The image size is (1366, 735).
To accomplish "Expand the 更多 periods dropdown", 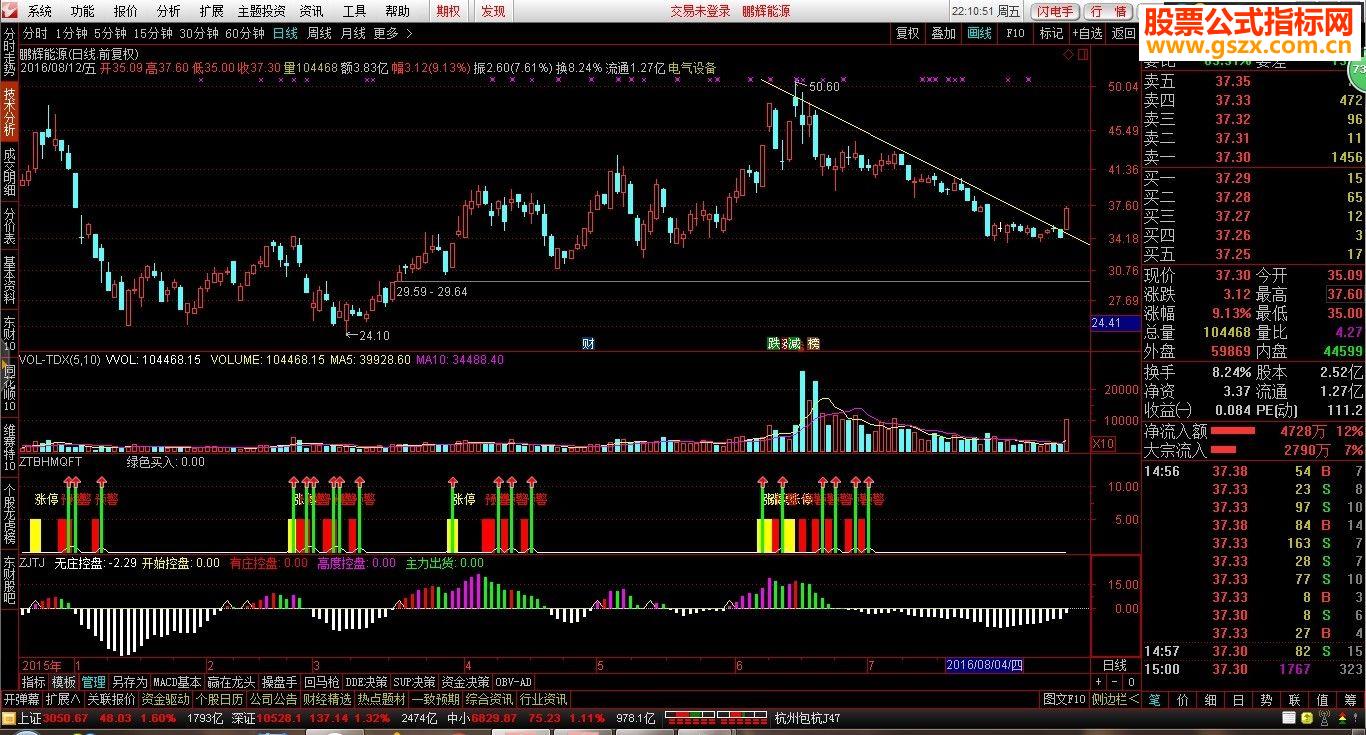I will tap(391, 33).
